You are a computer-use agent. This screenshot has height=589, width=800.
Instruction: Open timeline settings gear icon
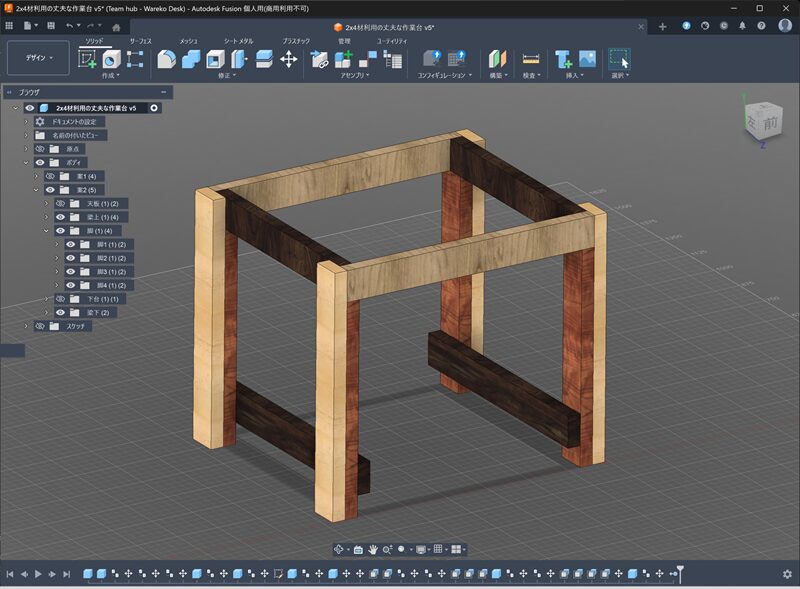787,574
